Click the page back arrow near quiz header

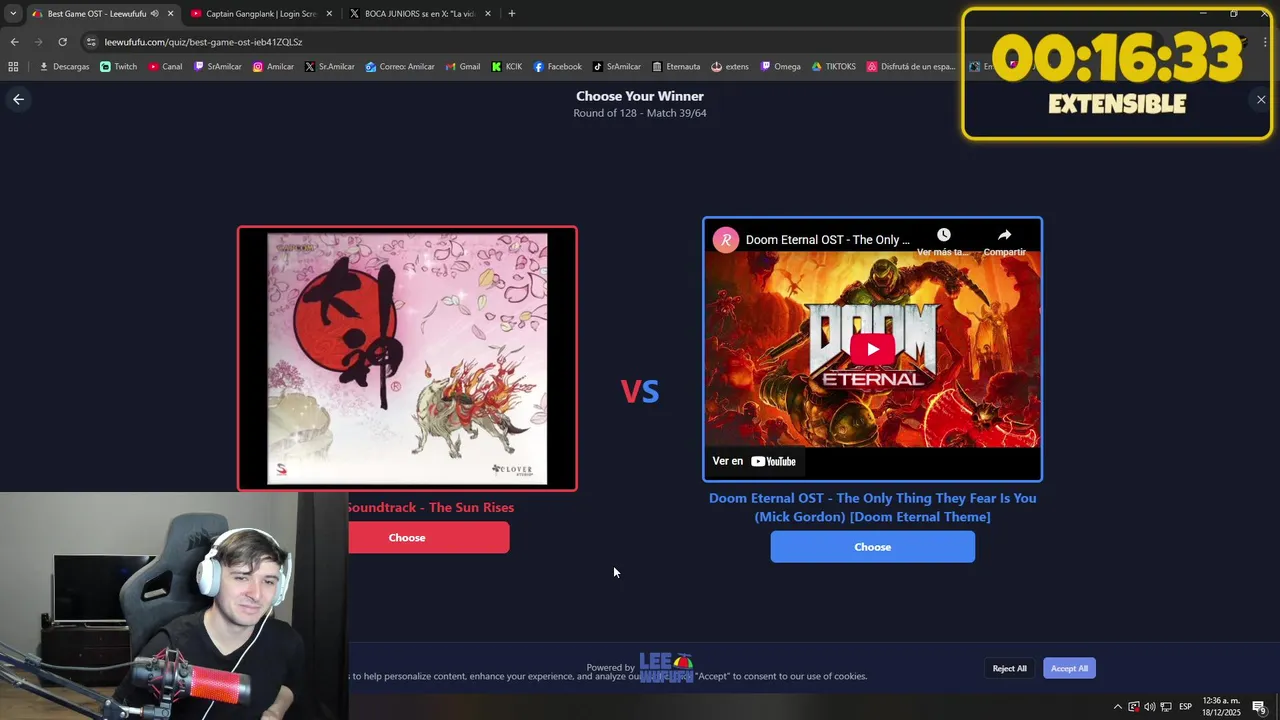(18, 99)
